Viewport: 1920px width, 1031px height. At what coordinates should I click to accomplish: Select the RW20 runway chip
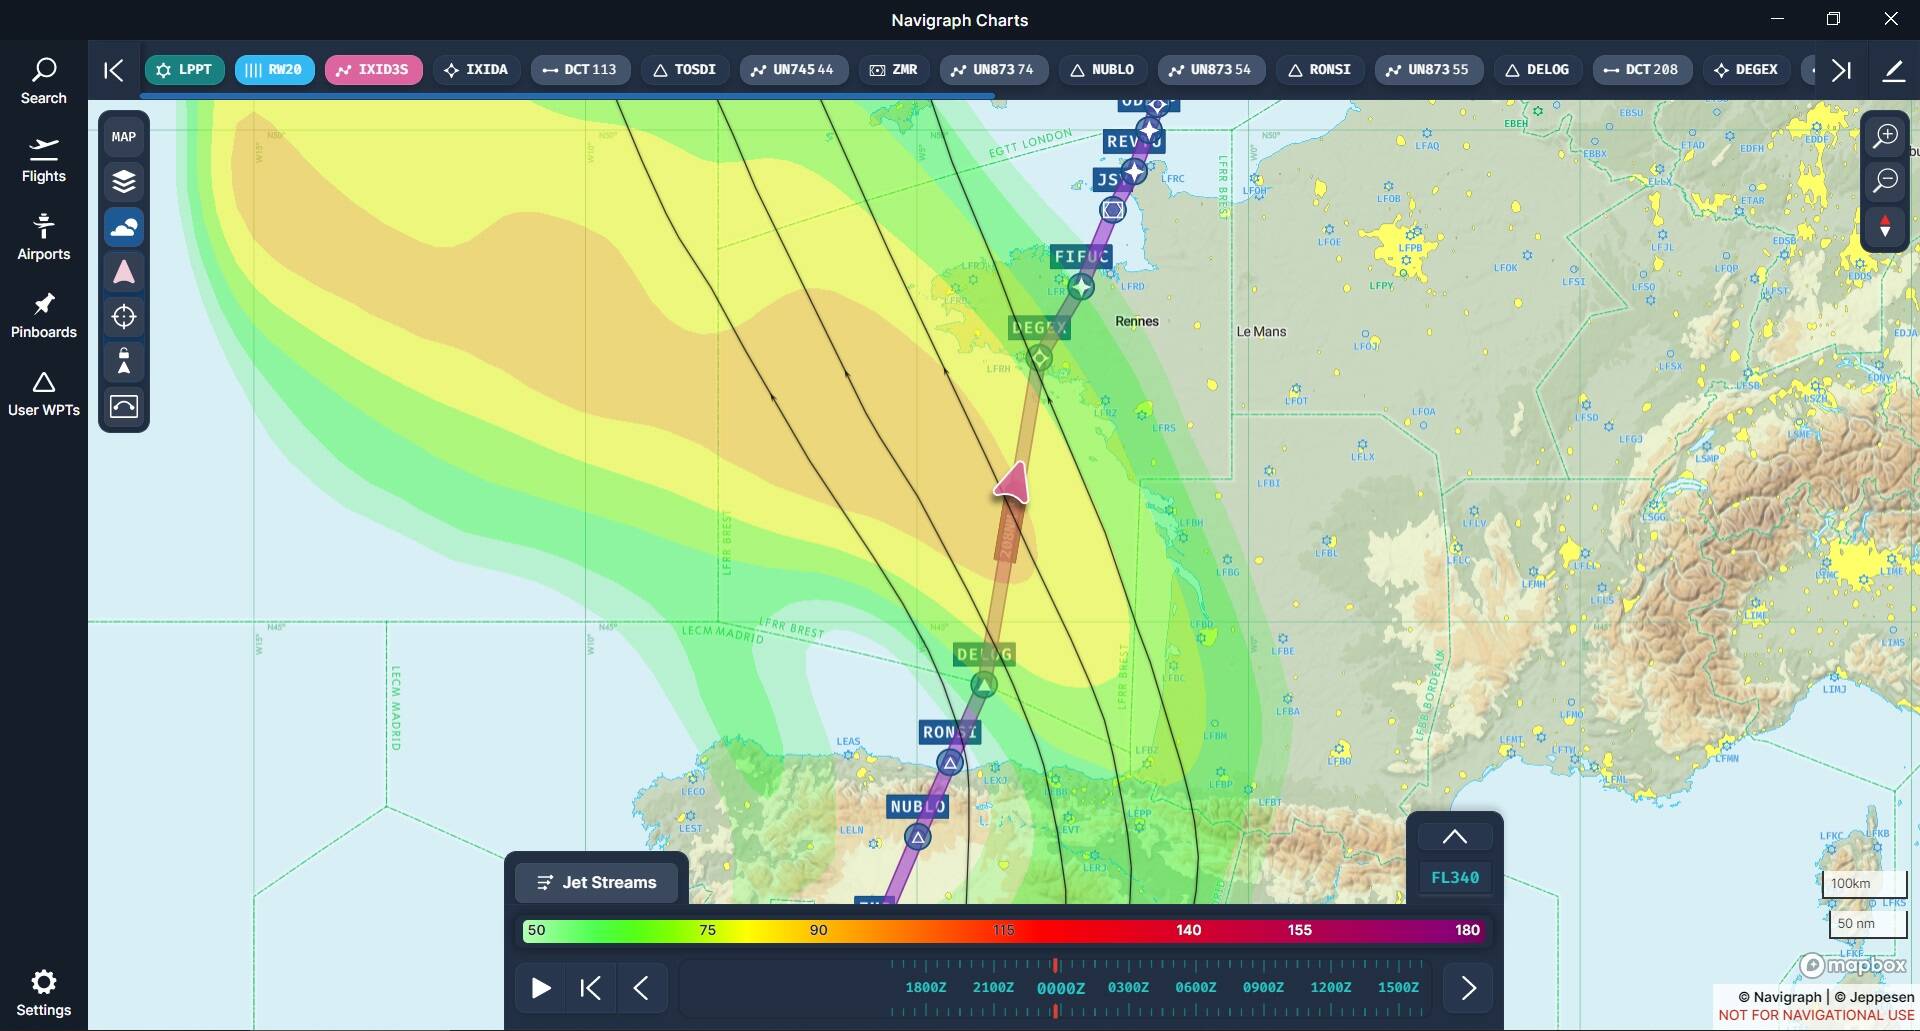[275, 70]
